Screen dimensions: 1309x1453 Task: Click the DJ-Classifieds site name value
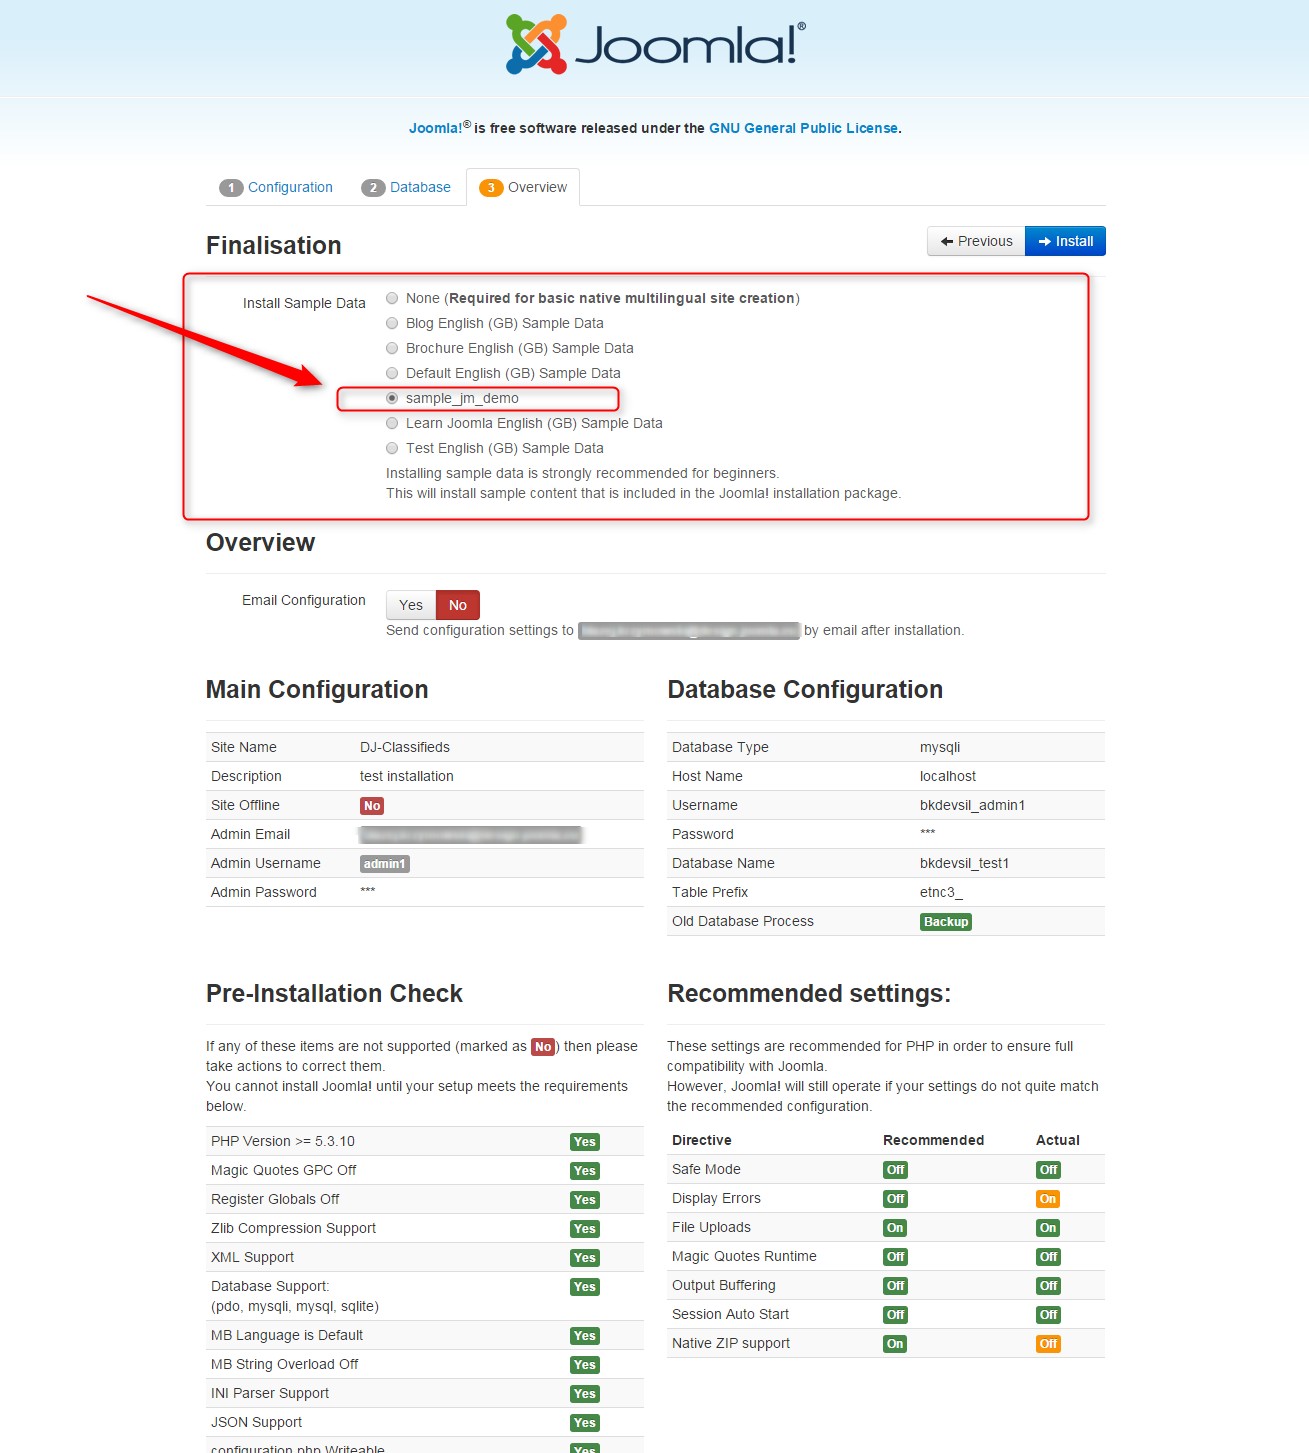pyautogui.click(x=405, y=747)
